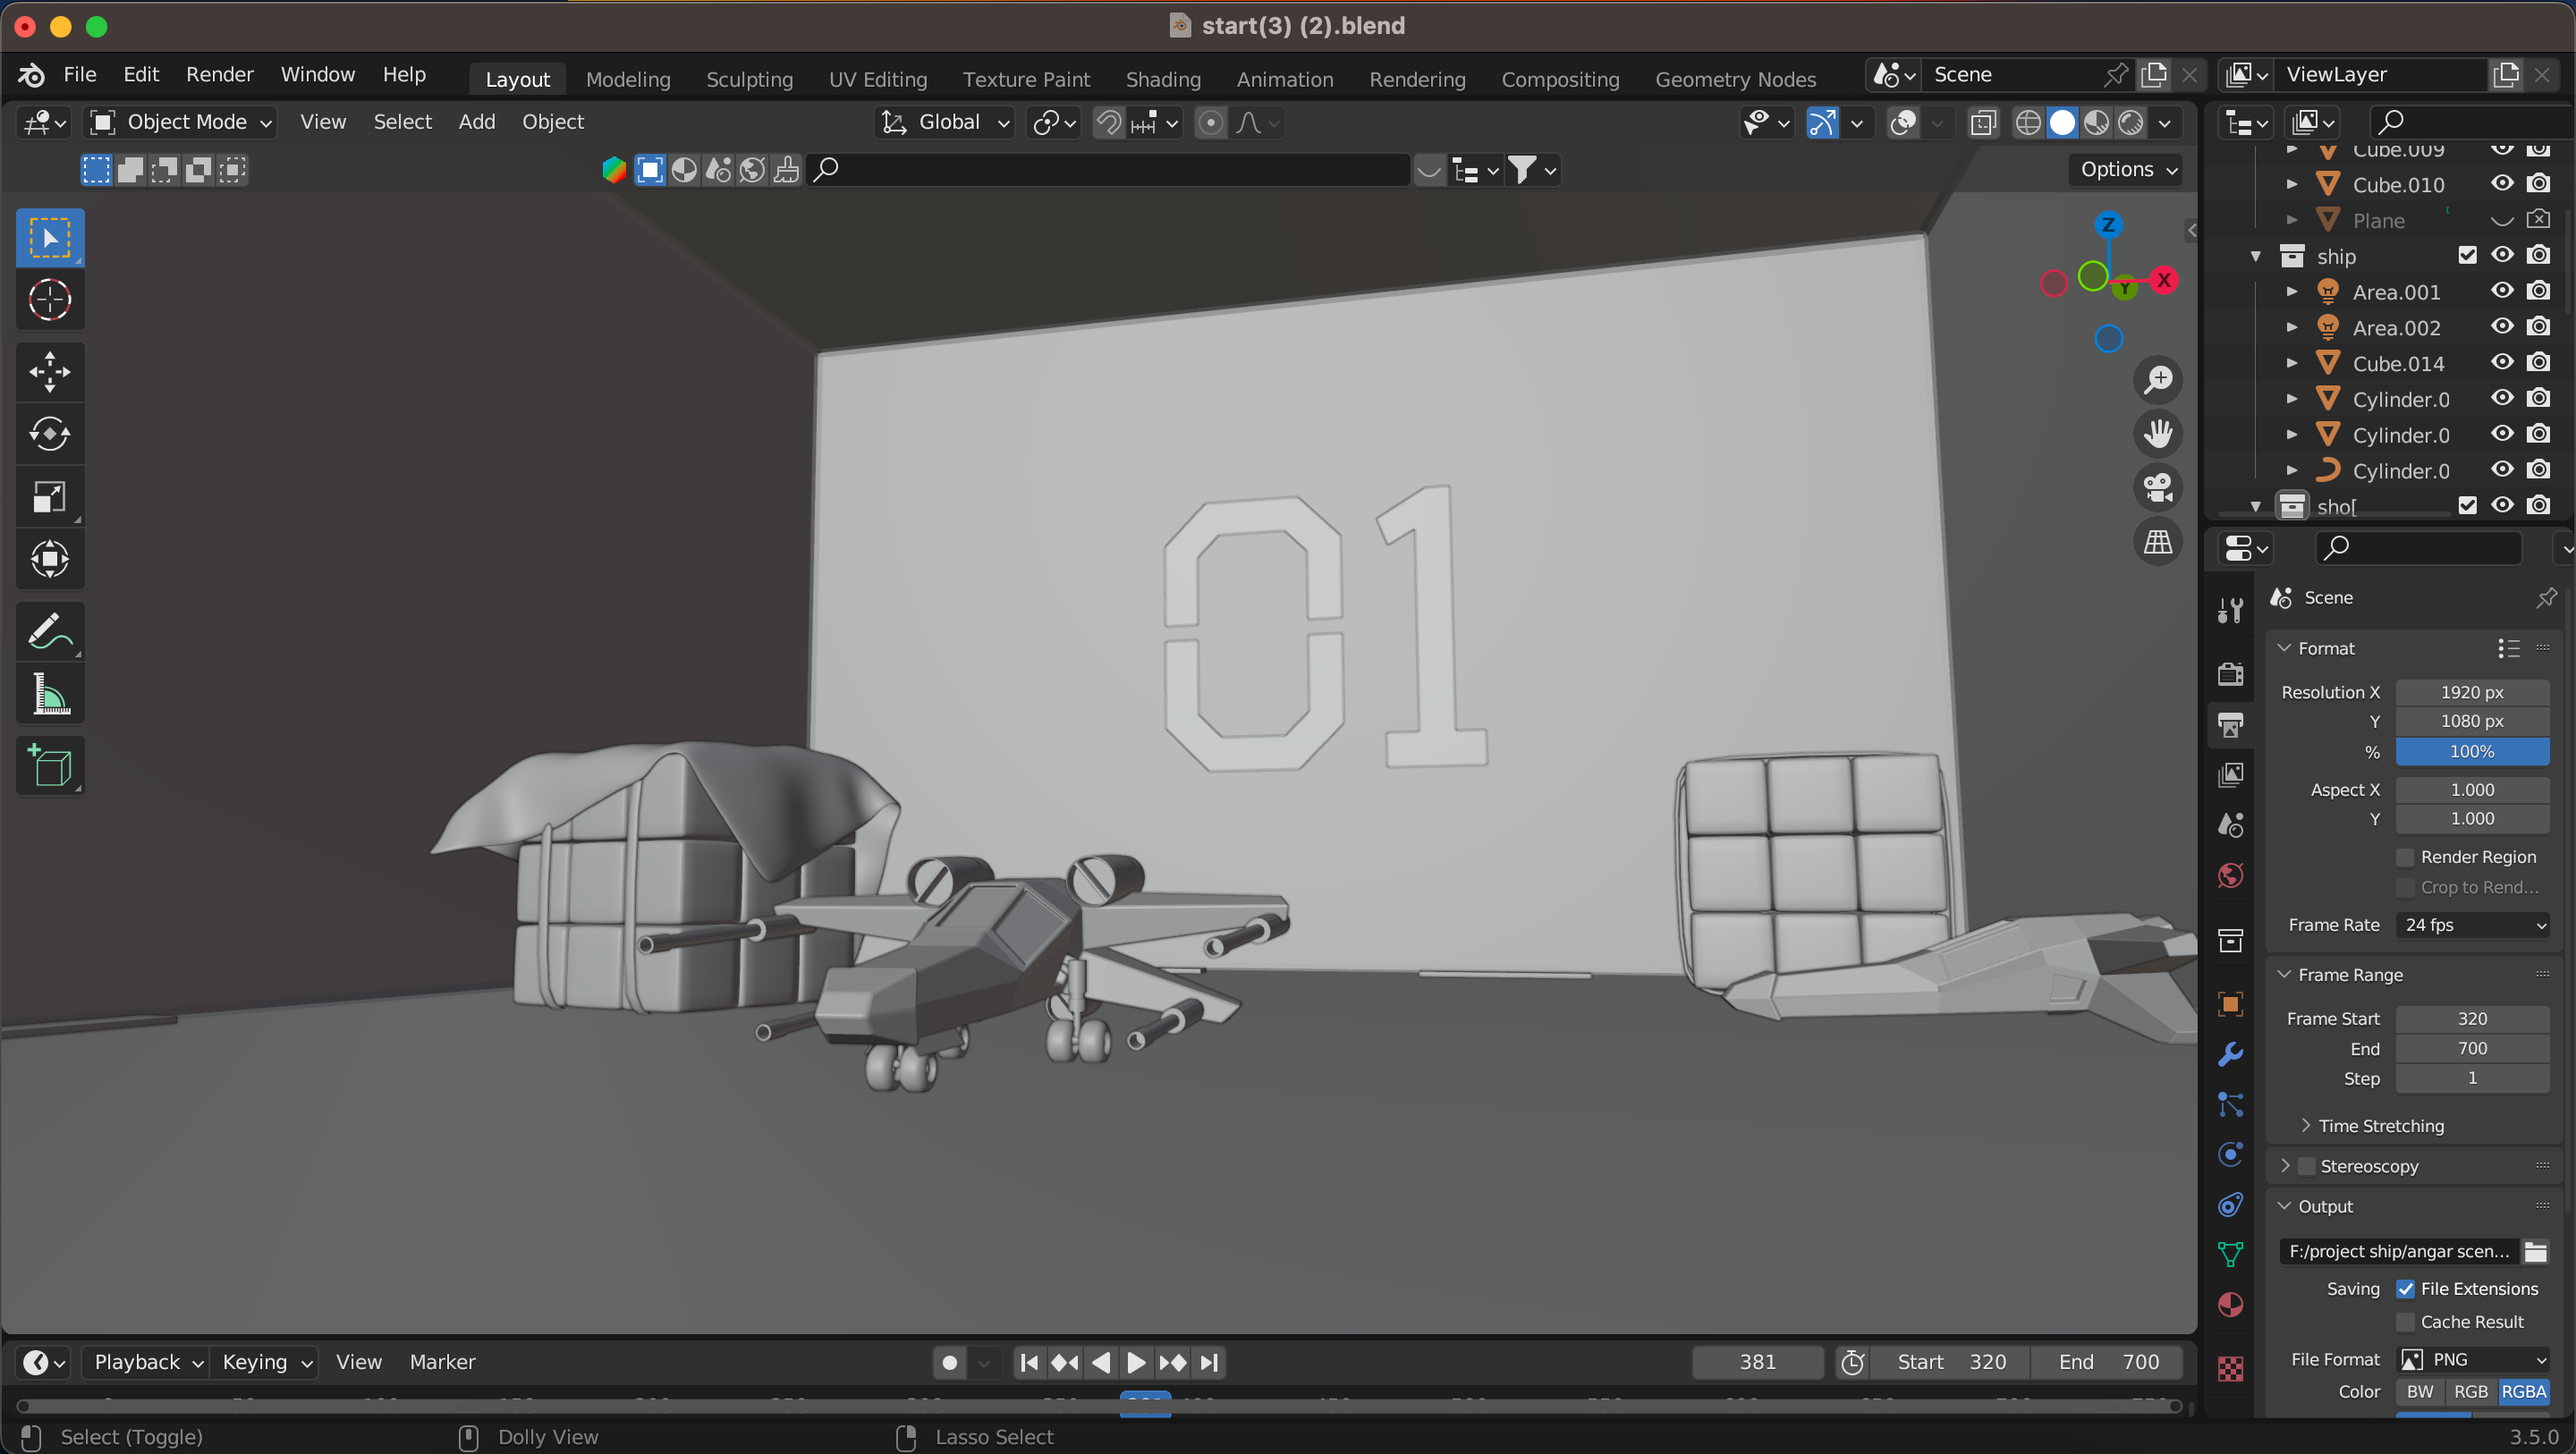Screen dimensions: 2576x1454
Task: Enable the Render Region checkbox
Action: 2406,857
